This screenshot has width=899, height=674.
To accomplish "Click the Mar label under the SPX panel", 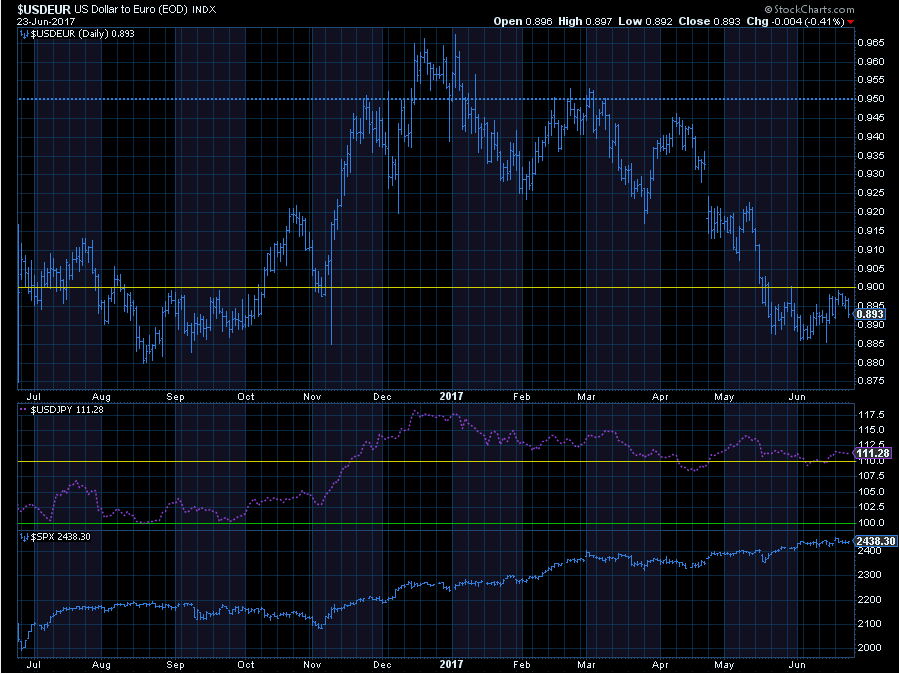I will point(587,665).
